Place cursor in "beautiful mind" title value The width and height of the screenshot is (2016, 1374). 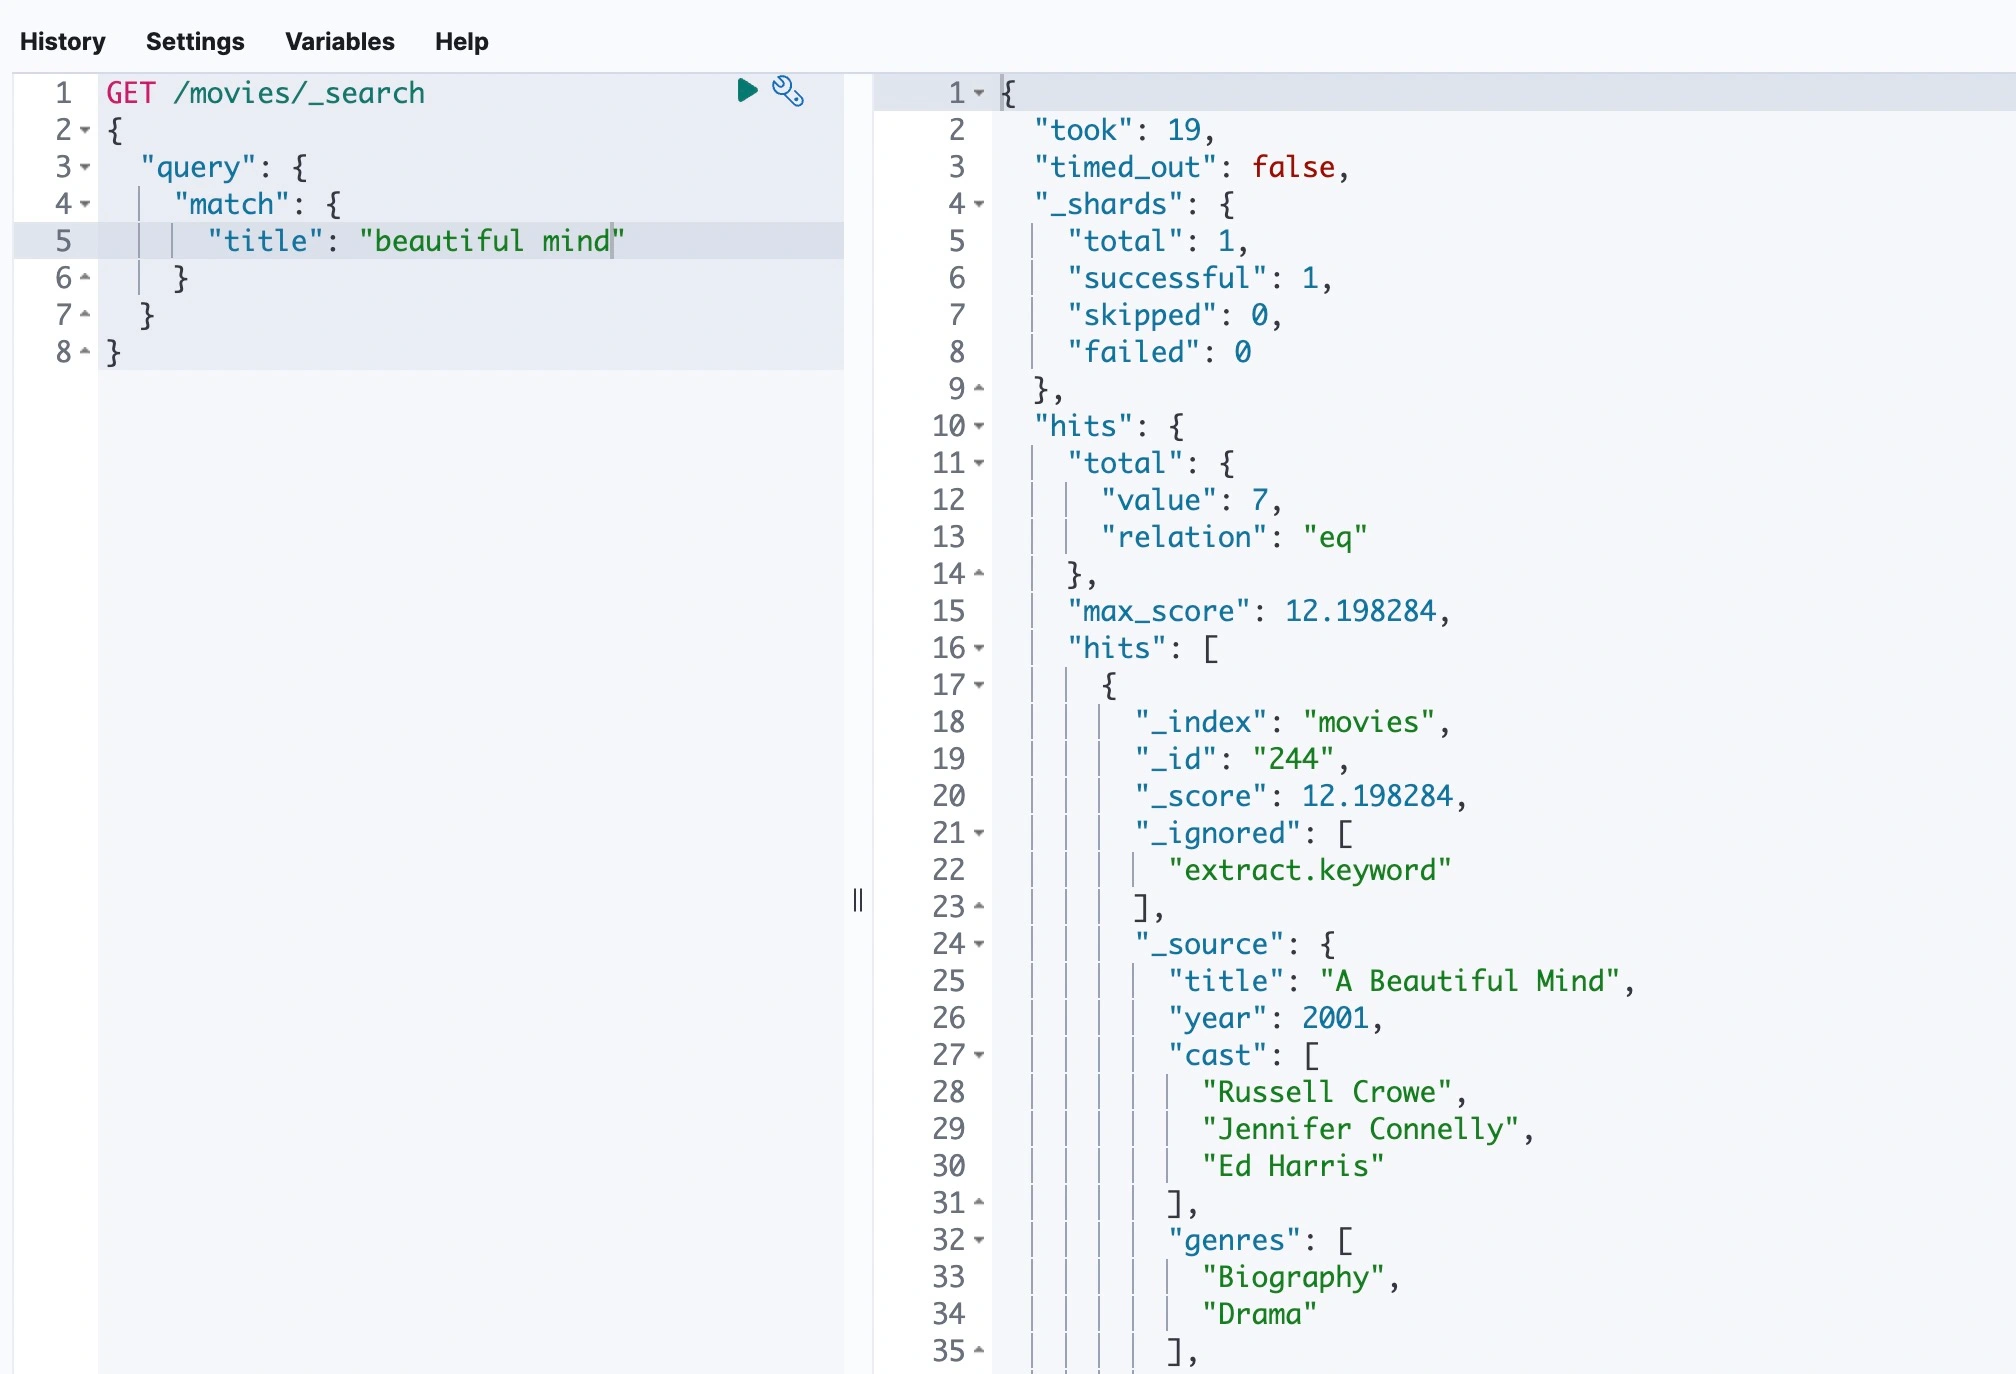[x=490, y=241]
